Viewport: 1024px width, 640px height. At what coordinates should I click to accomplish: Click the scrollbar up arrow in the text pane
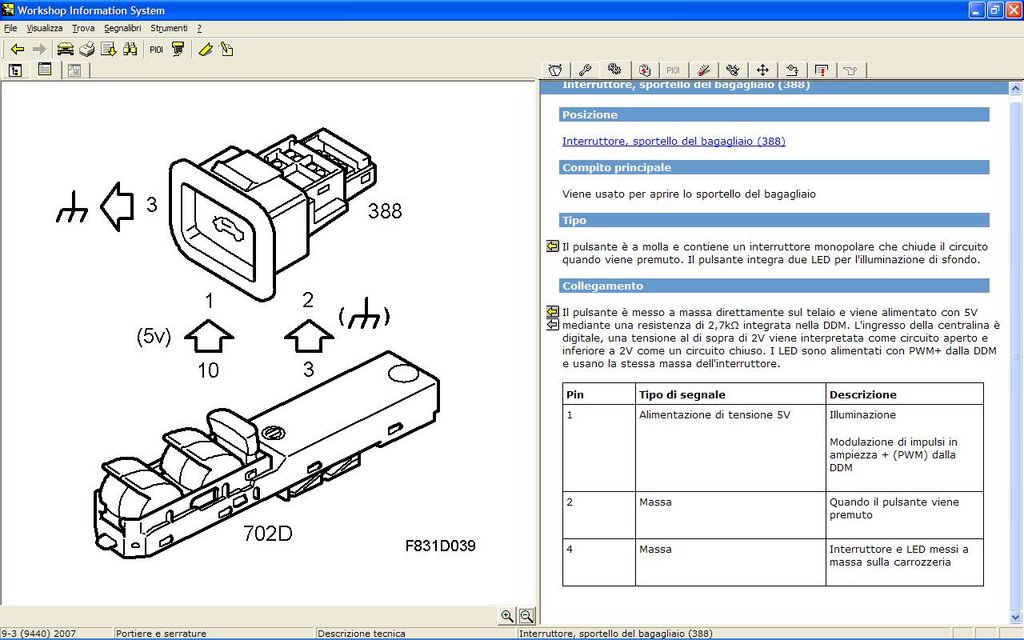tap(1015, 88)
